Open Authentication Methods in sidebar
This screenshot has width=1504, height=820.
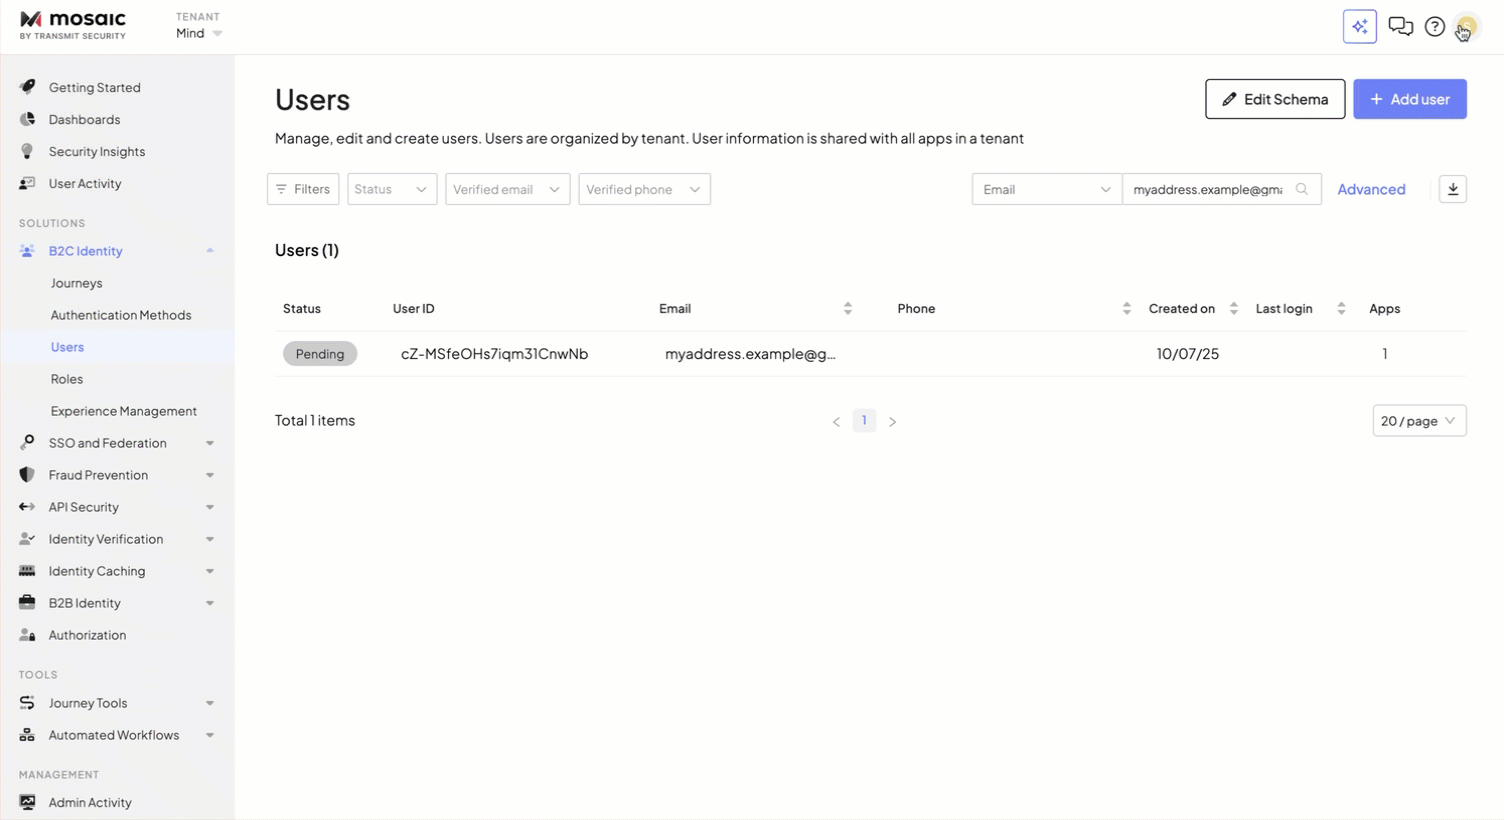pyautogui.click(x=120, y=315)
